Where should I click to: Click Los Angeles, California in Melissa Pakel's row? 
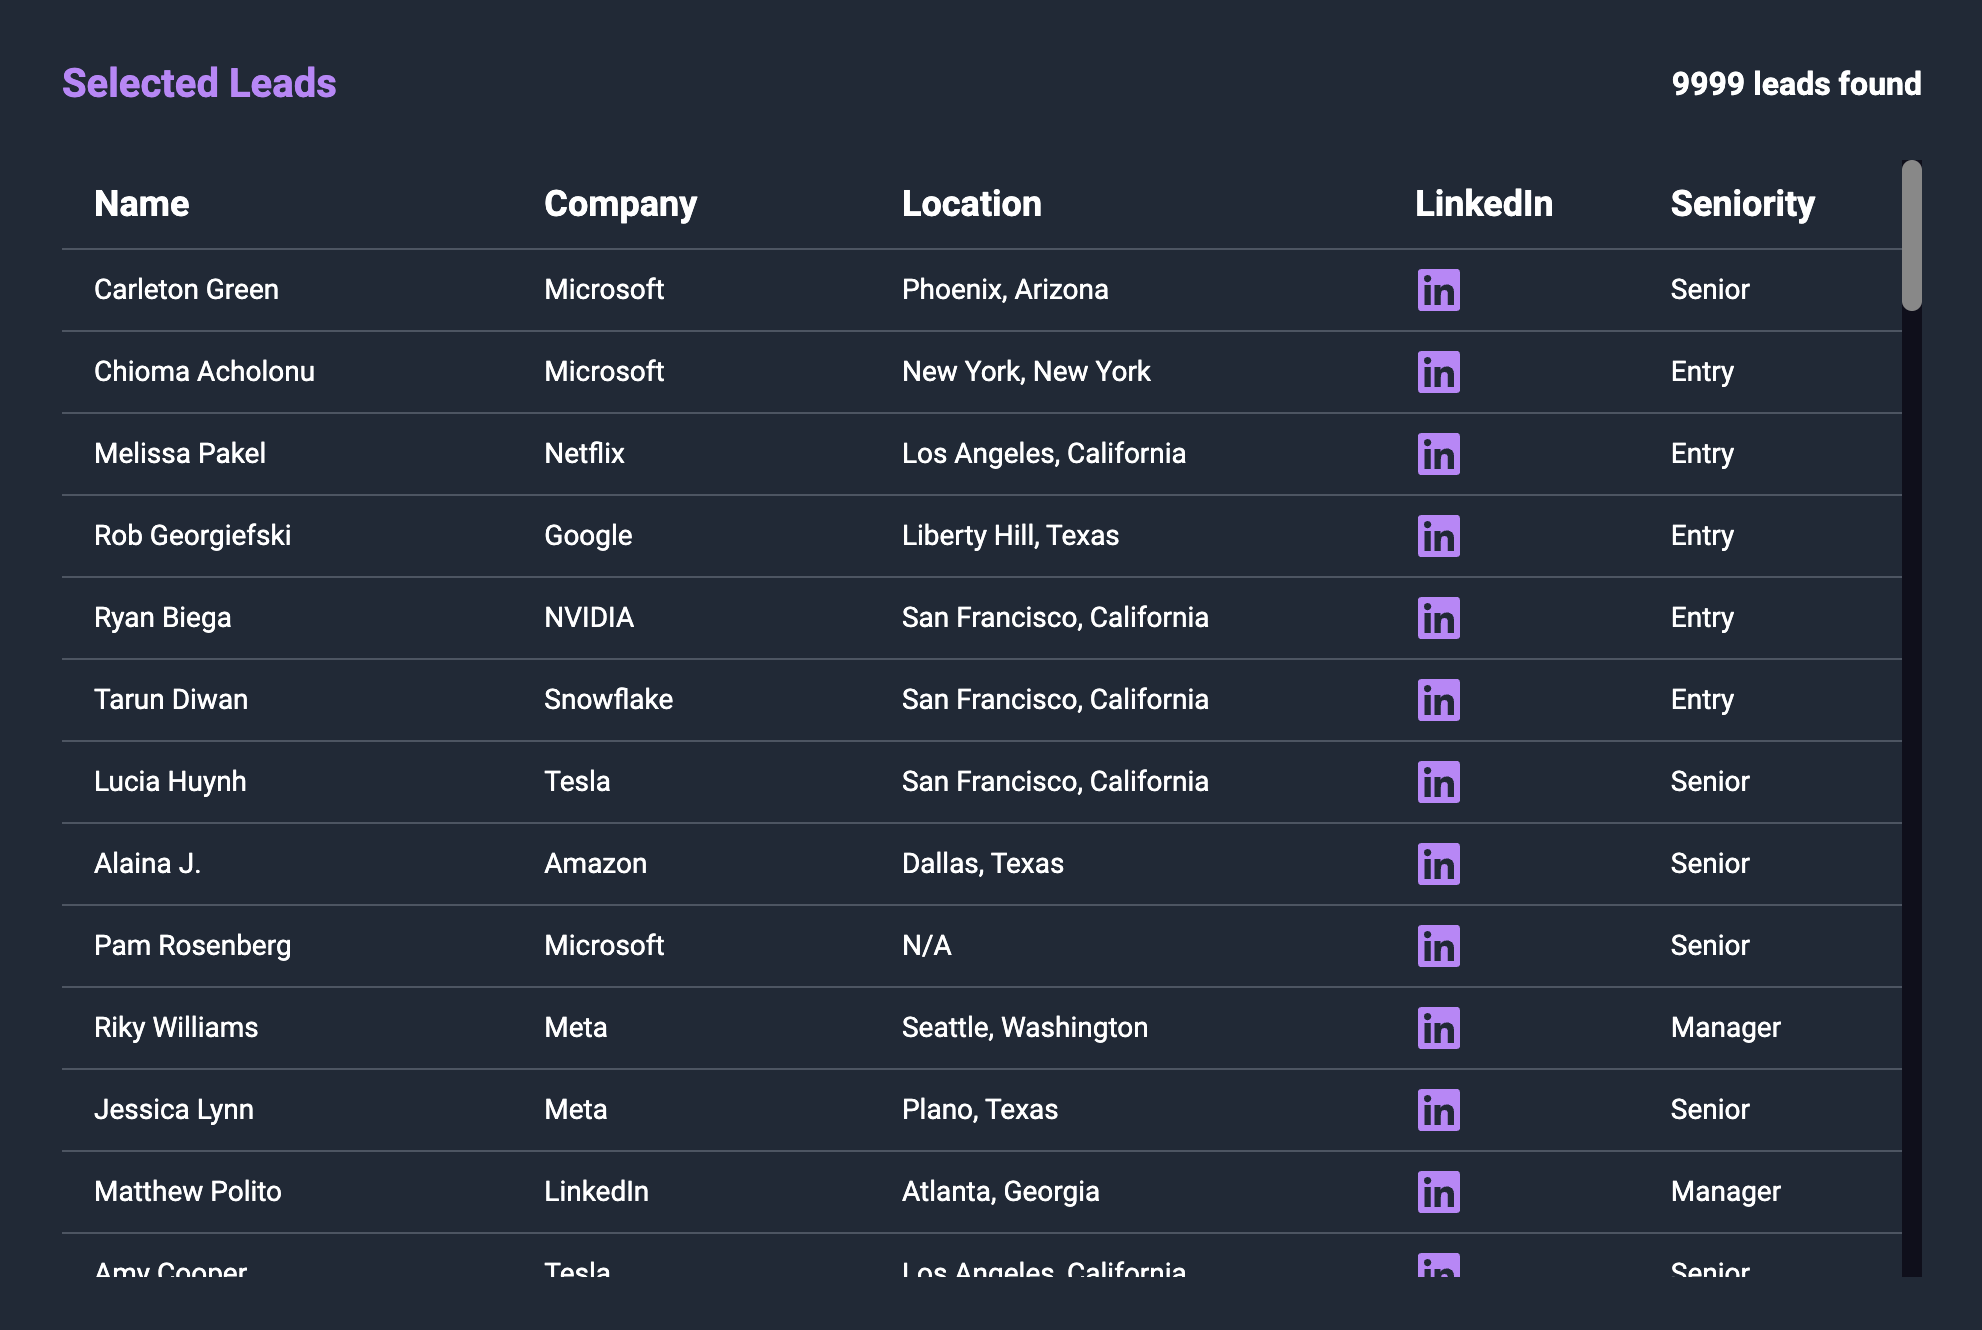pyautogui.click(x=1044, y=454)
